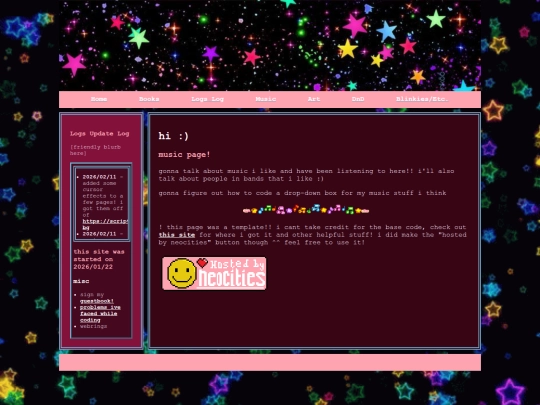This screenshot has width=540, height=405.
Task: Click the 'misc' sidebar heading
Action: [x=81, y=281]
